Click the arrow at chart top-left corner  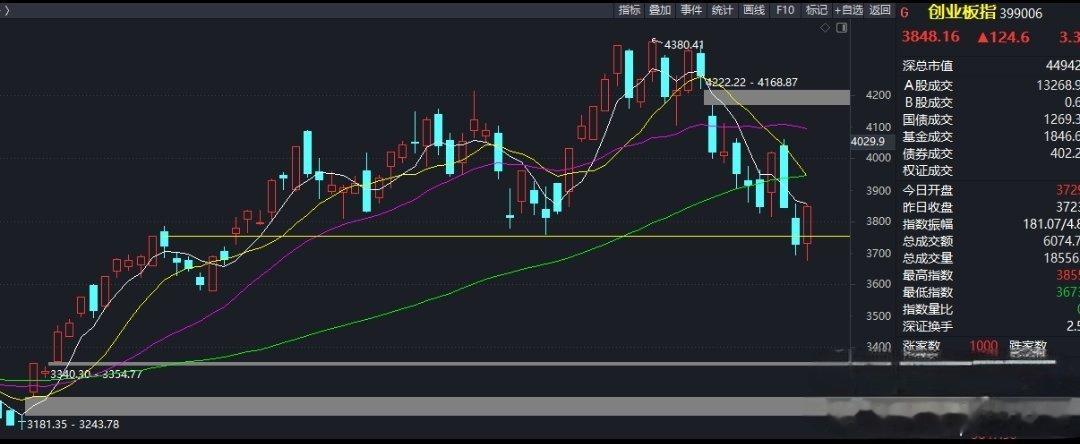tap(7, 10)
